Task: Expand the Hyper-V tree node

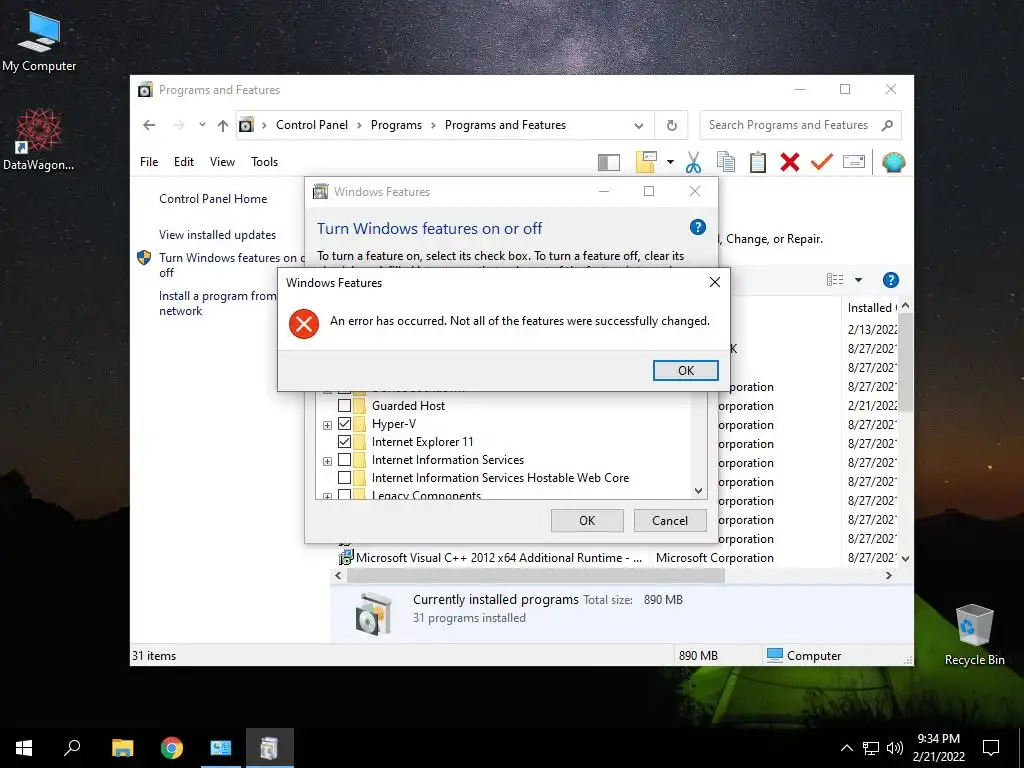Action: coord(327,425)
